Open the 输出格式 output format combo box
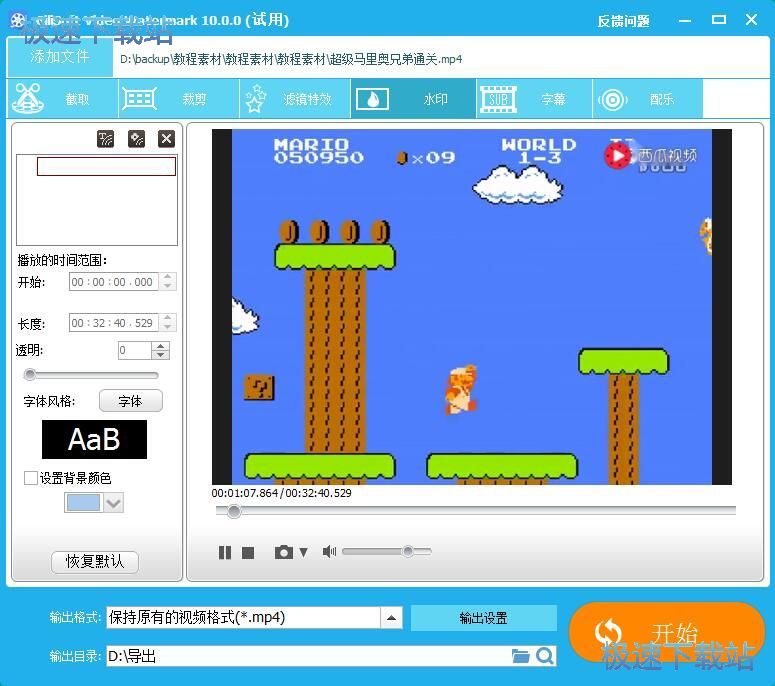Viewport: 775px width, 686px height. (254, 618)
